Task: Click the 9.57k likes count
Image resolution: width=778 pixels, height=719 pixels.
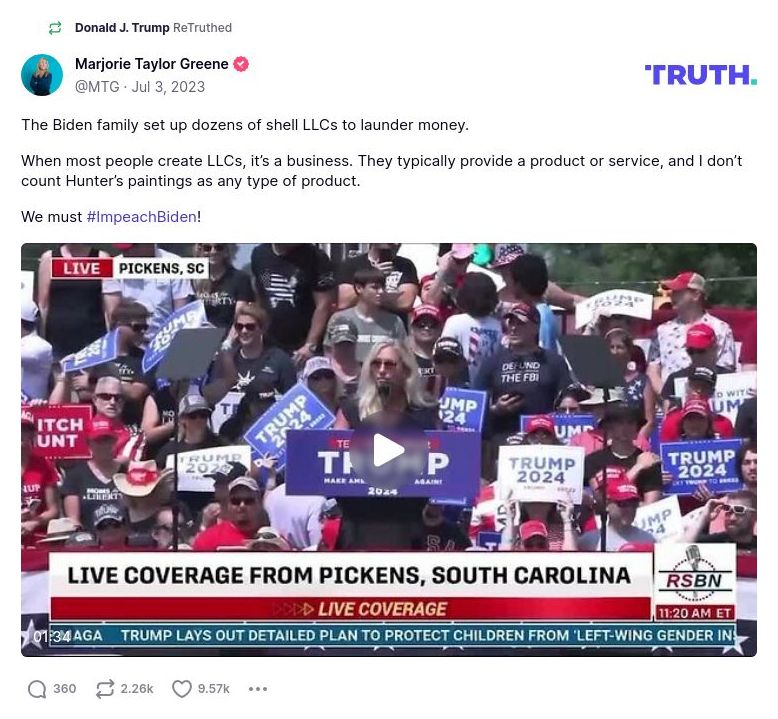Action: coord(214,689)
